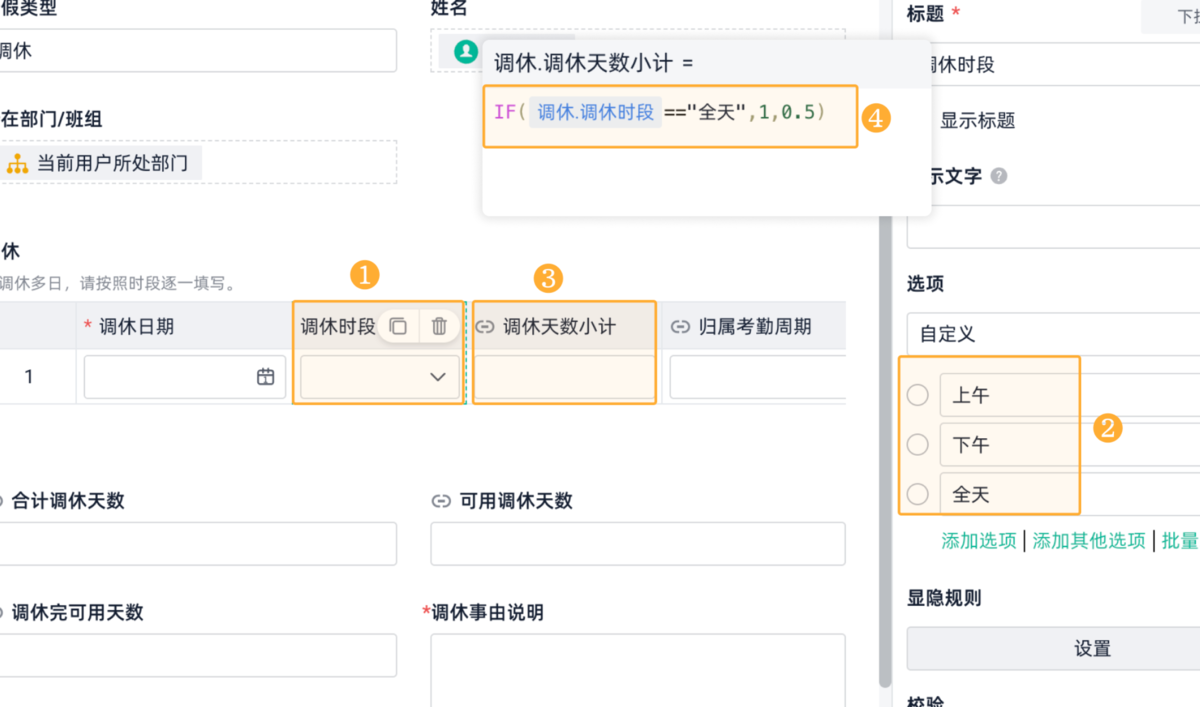This screenshot has height=707, width=1200.
Task: Click the help icon beside 示文字
Action: click(998, 176)
